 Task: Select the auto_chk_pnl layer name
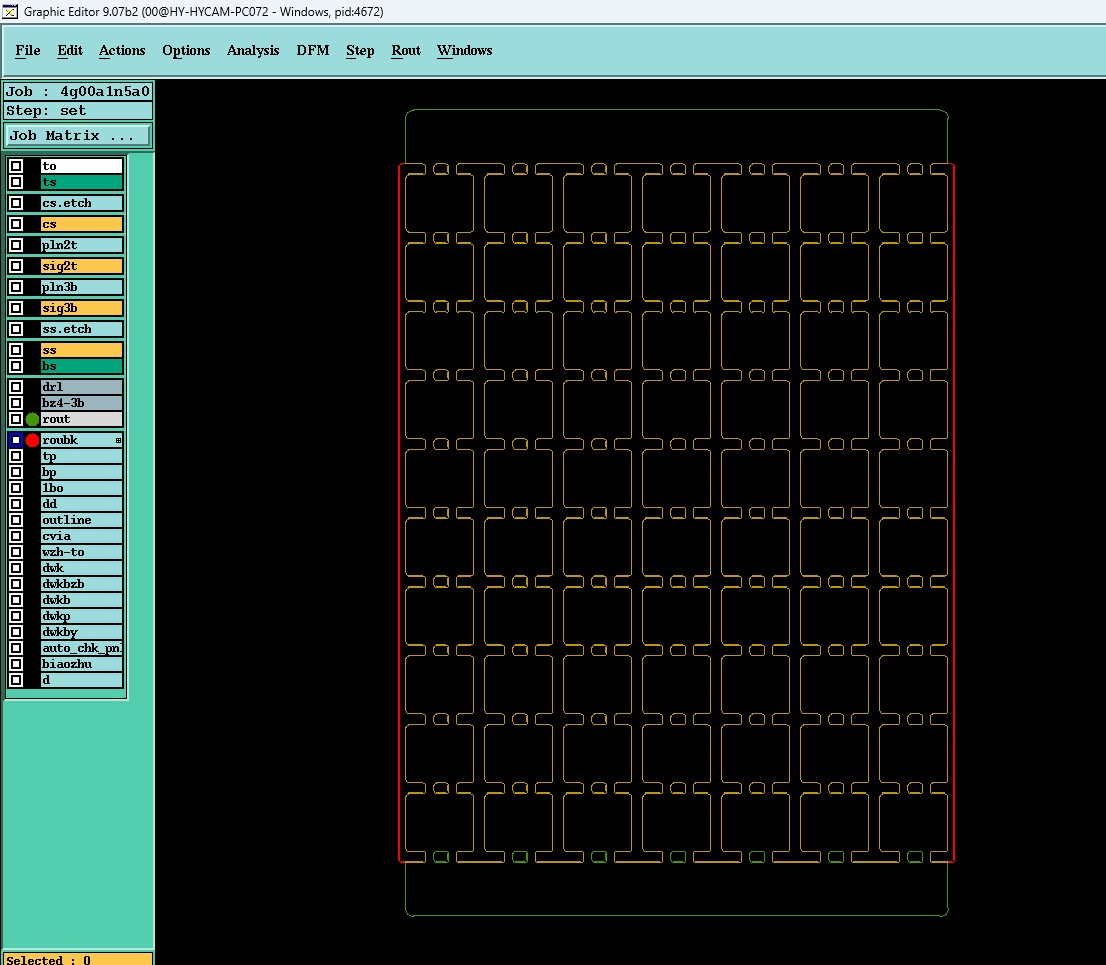point(82,648)
